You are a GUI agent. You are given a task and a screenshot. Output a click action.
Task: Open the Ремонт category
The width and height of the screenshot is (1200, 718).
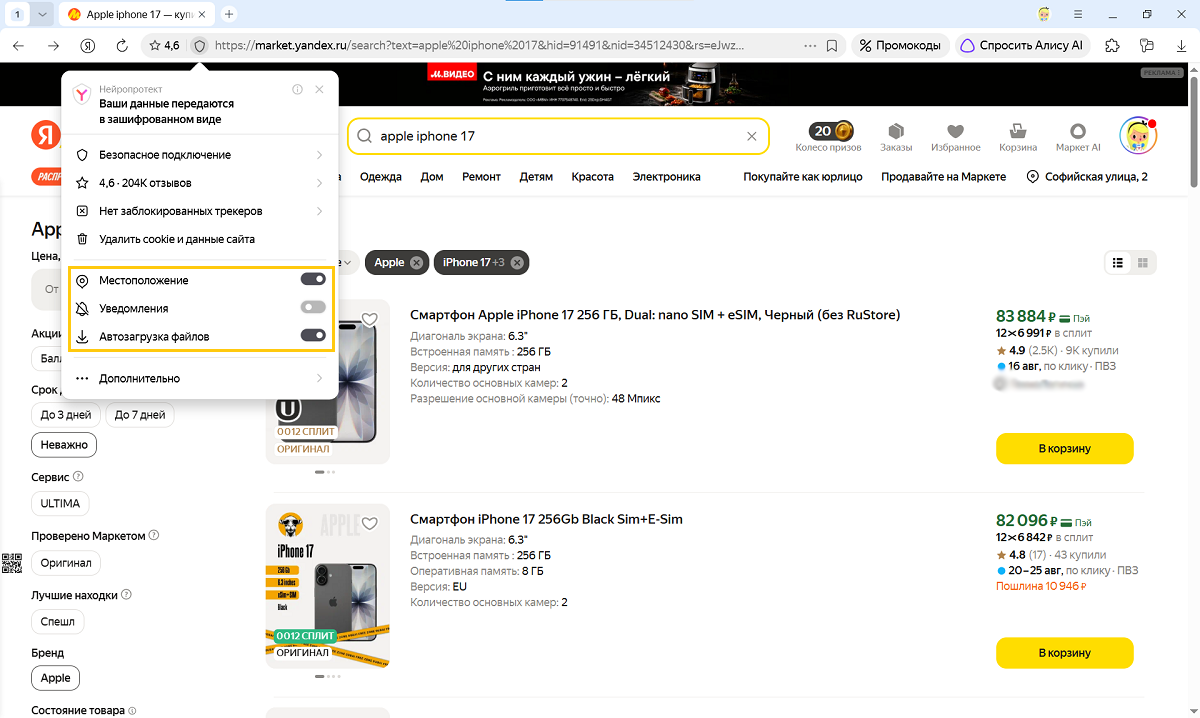481,176
